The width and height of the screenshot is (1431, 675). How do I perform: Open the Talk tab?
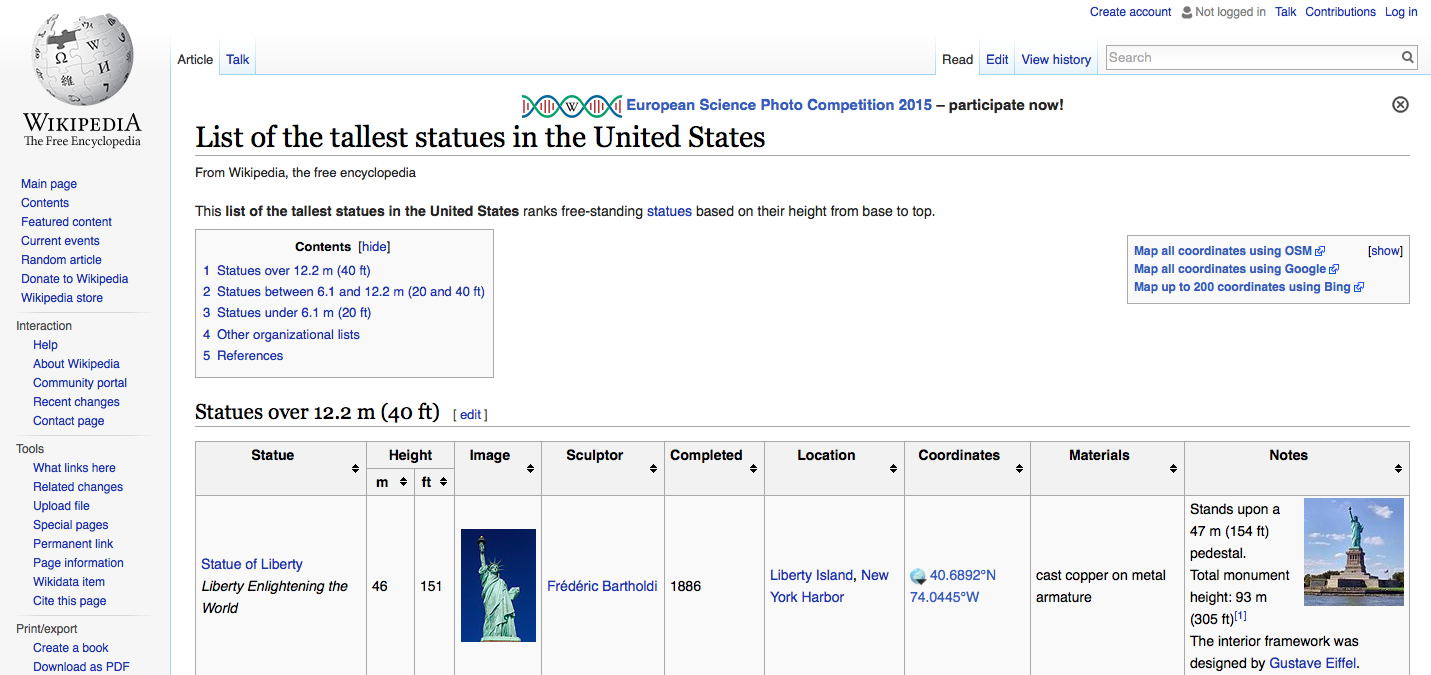click(x=238, y=59)
